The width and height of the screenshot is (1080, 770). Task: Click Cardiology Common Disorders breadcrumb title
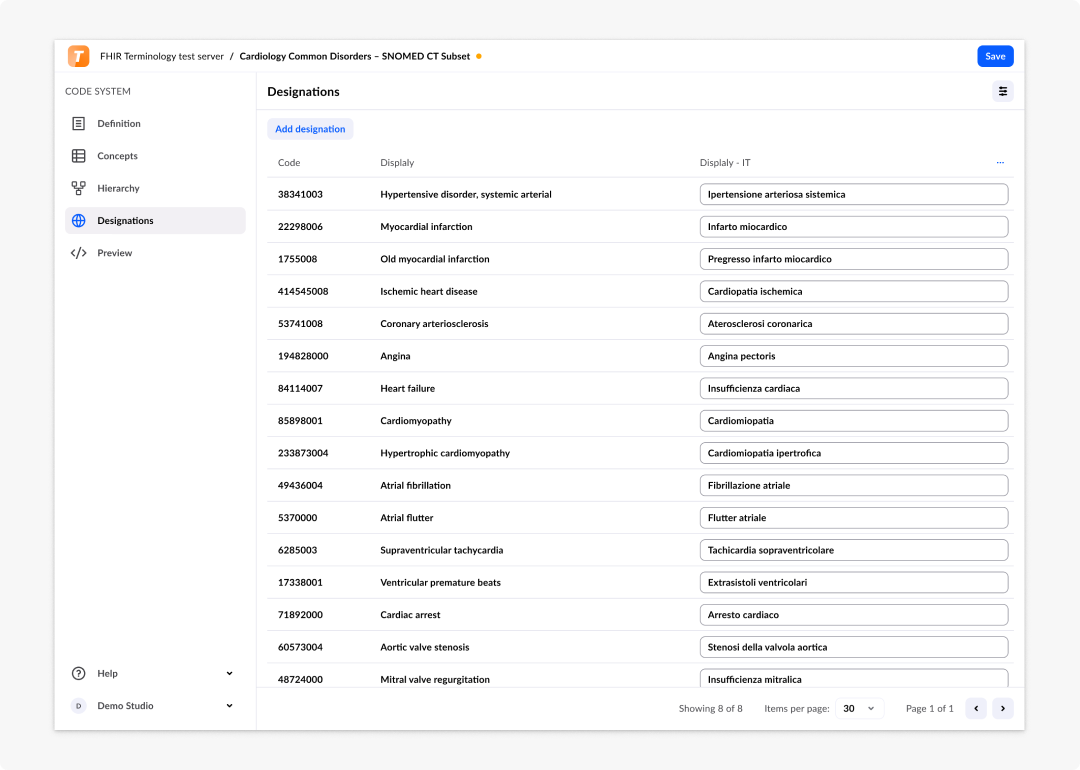tap(355, 56)
